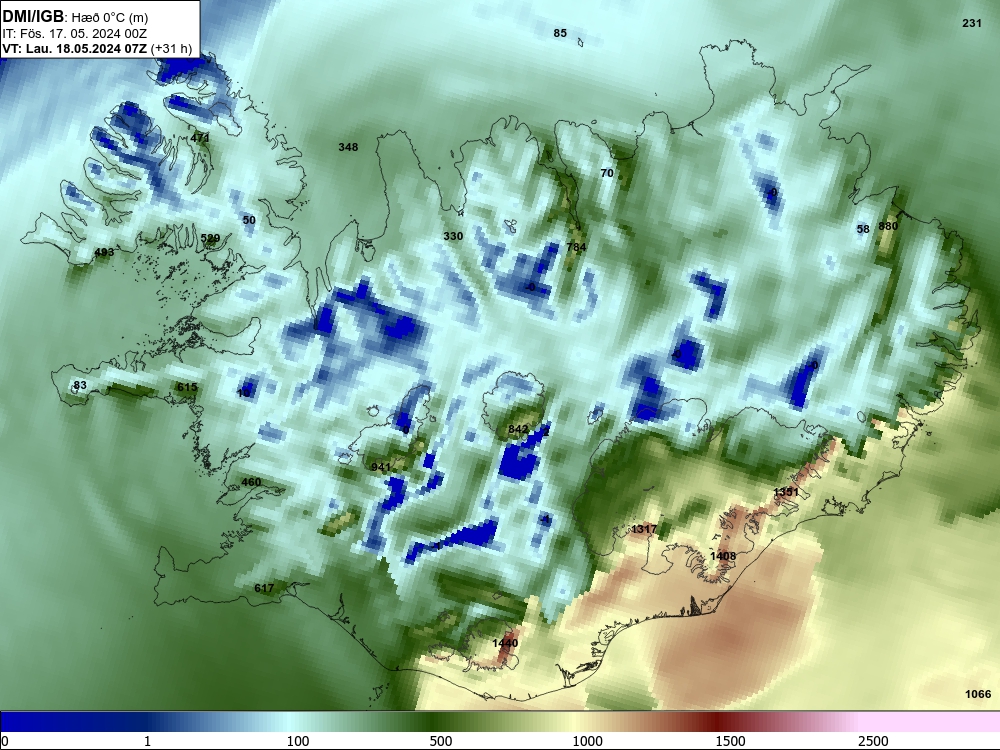This screenshot has width=1000, height=750.
Task: Select the 784 height value
Action: (x=577, y=247)
